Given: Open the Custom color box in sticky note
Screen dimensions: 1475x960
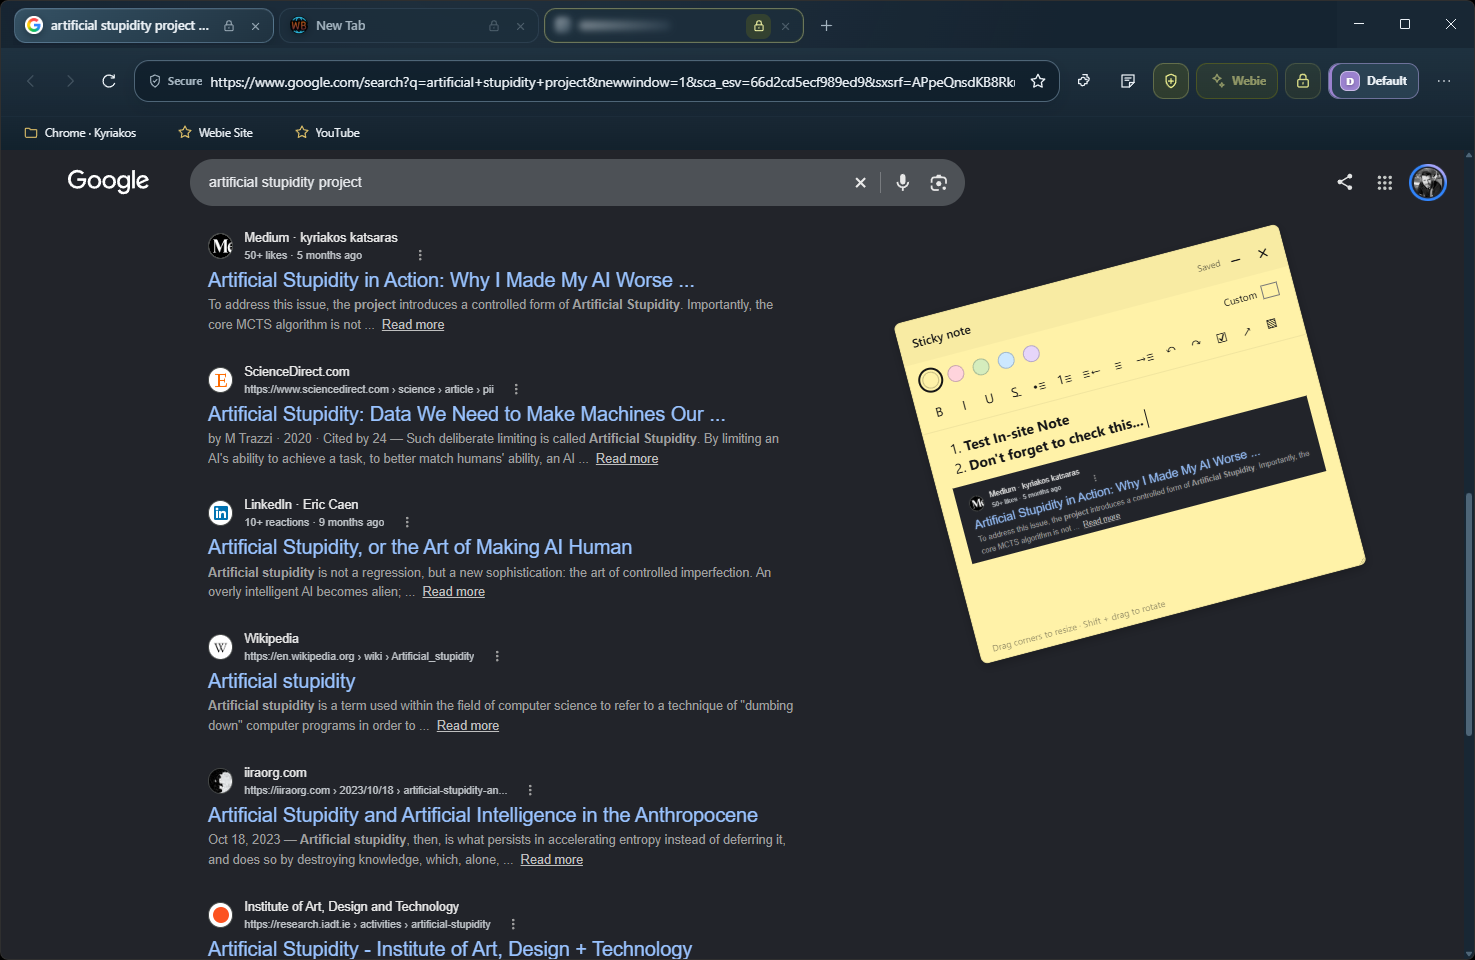Looking at the screenshot, I should click(x=1270, y=290).
